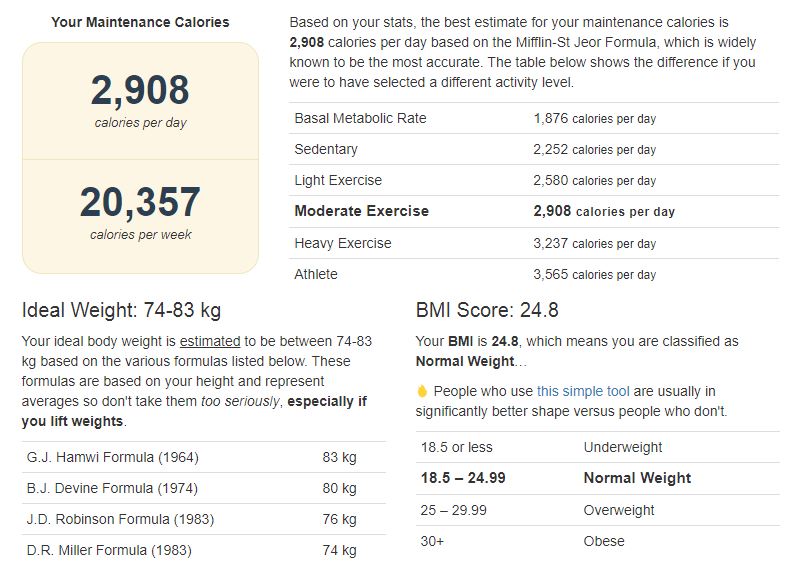The width and height of the screenshot is (804, 576).
Task: Select the Moderate Exercise row label
Action: 361,211
